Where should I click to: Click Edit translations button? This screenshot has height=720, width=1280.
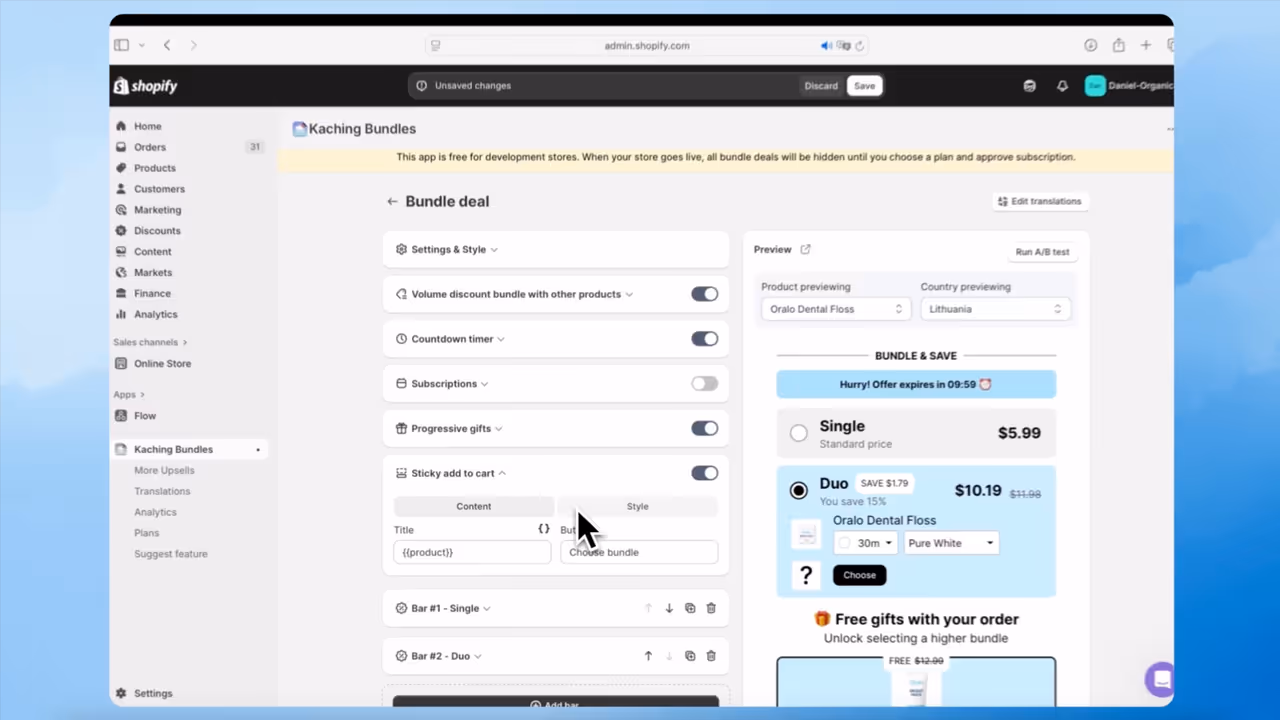pos(1039,201)
